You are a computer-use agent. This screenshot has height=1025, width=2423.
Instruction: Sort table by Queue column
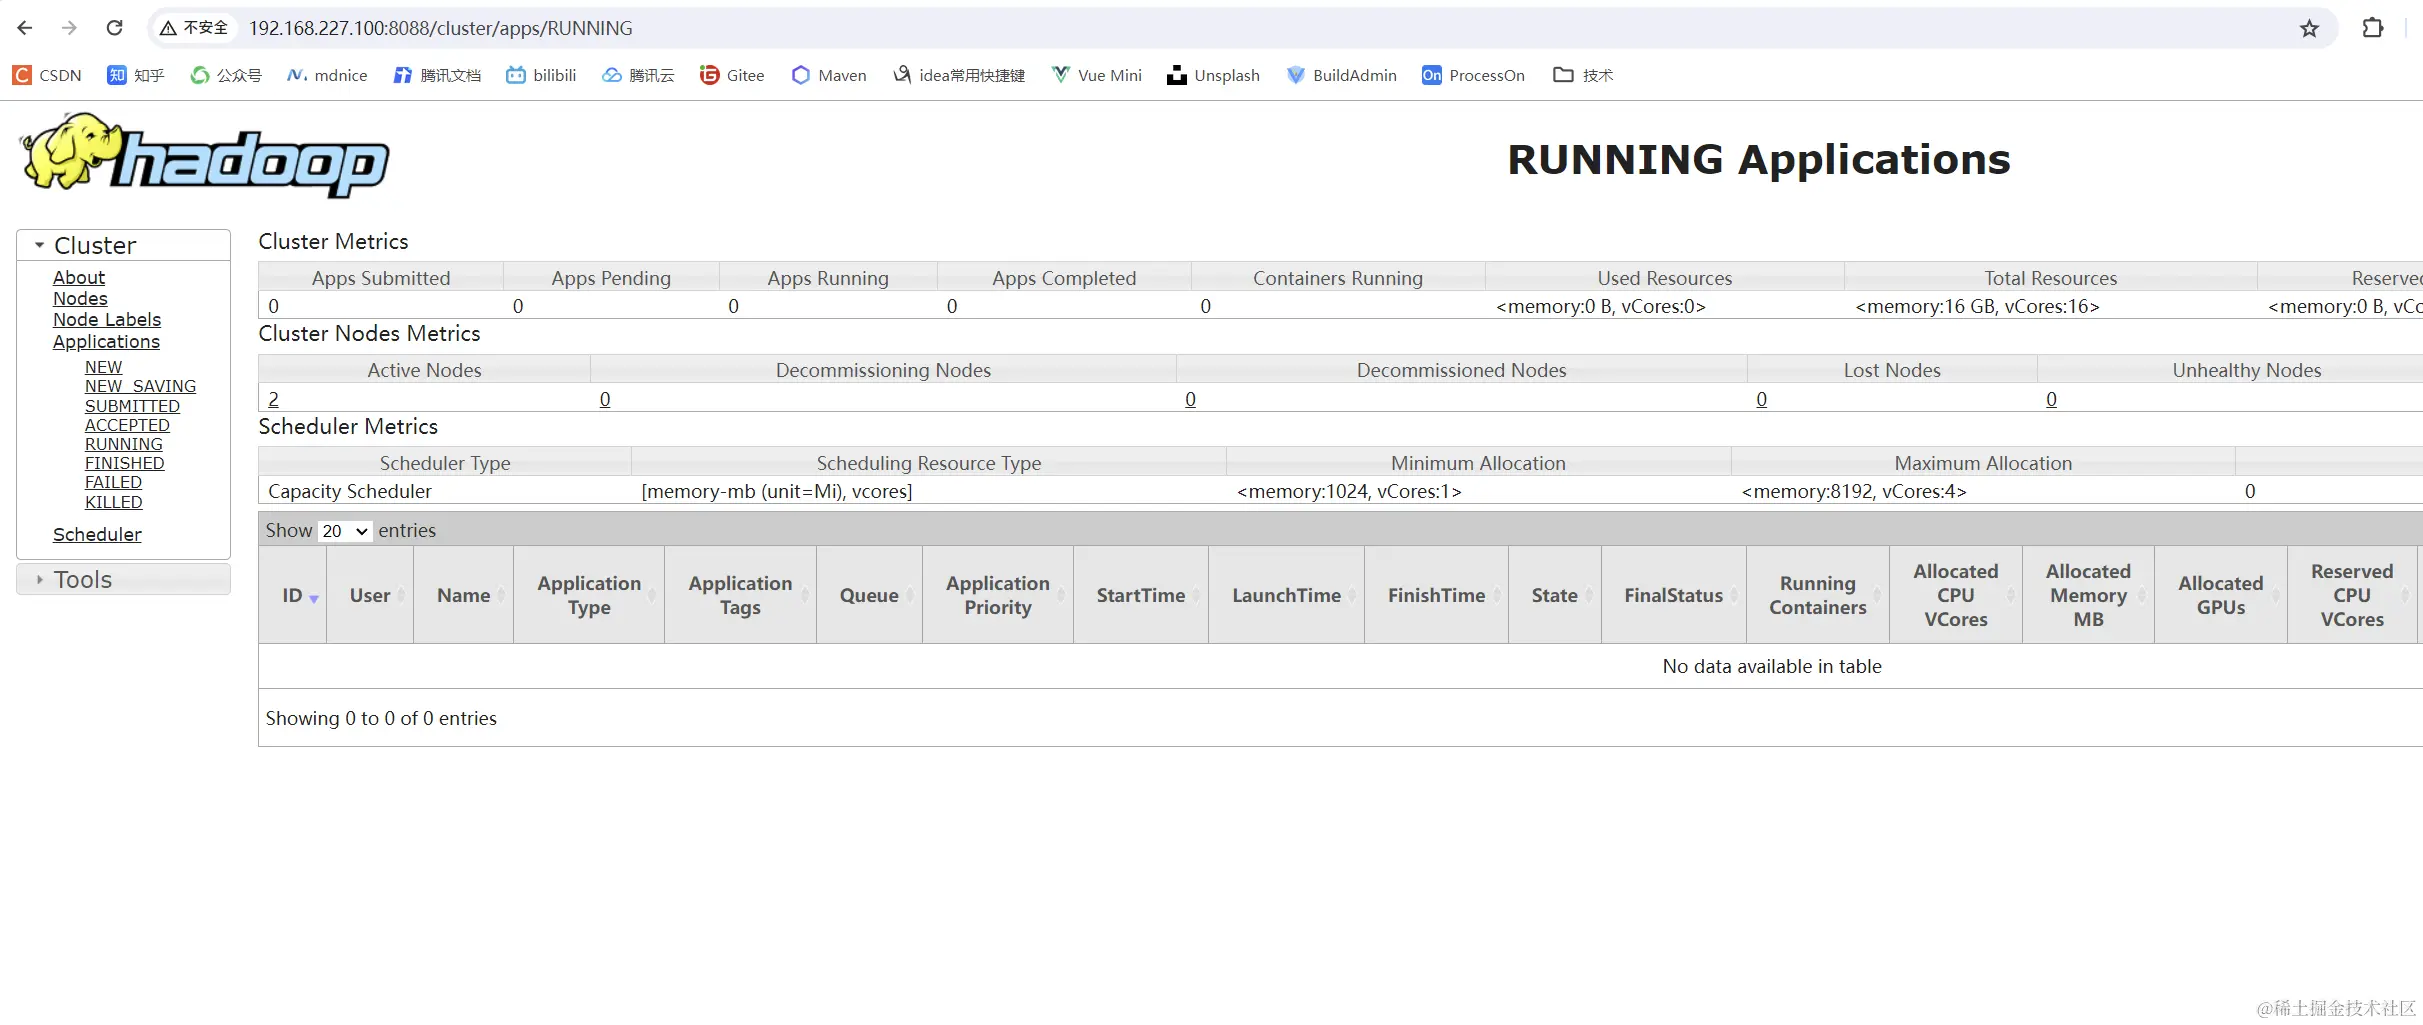point(869,595)
